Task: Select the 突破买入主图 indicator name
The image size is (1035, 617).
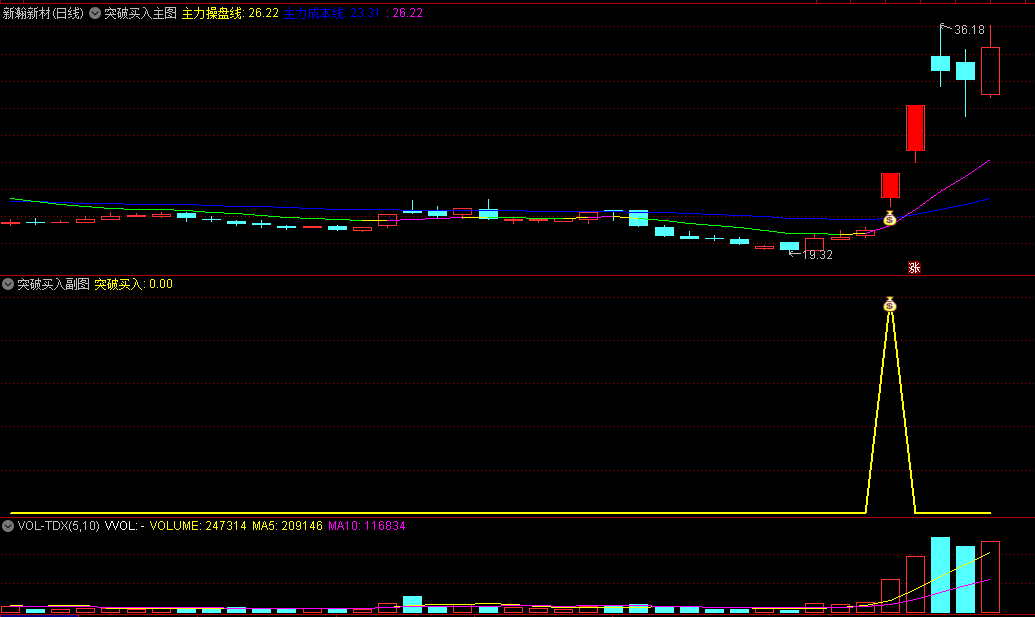Action: pos(141,13)
